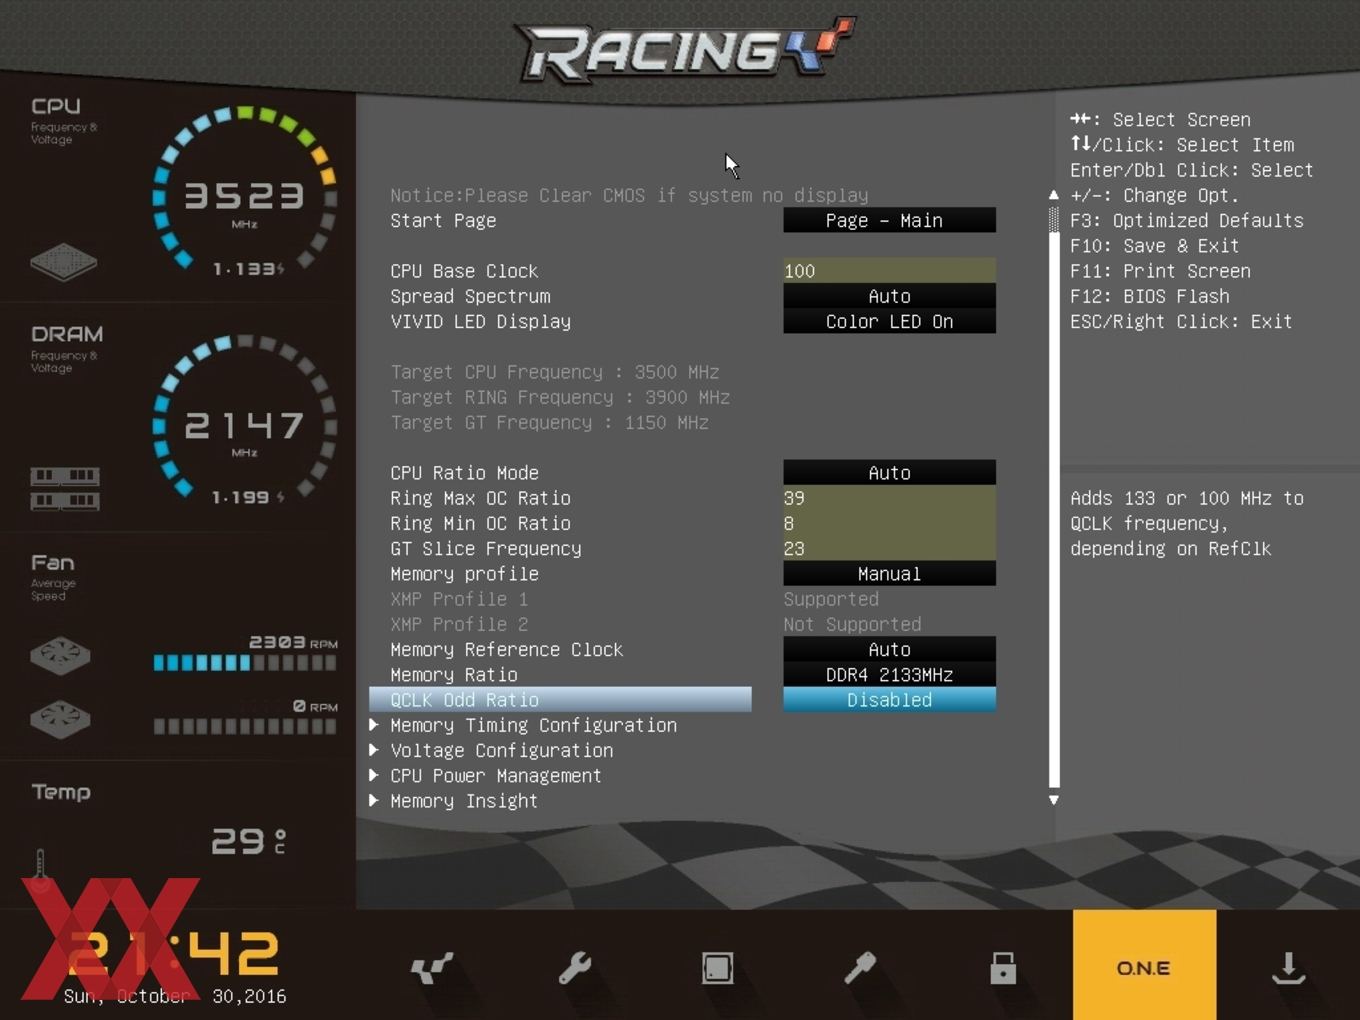Click the CPU Base Clock field with 100
Screen dimensions: 1360x1020
pos(889,271)
